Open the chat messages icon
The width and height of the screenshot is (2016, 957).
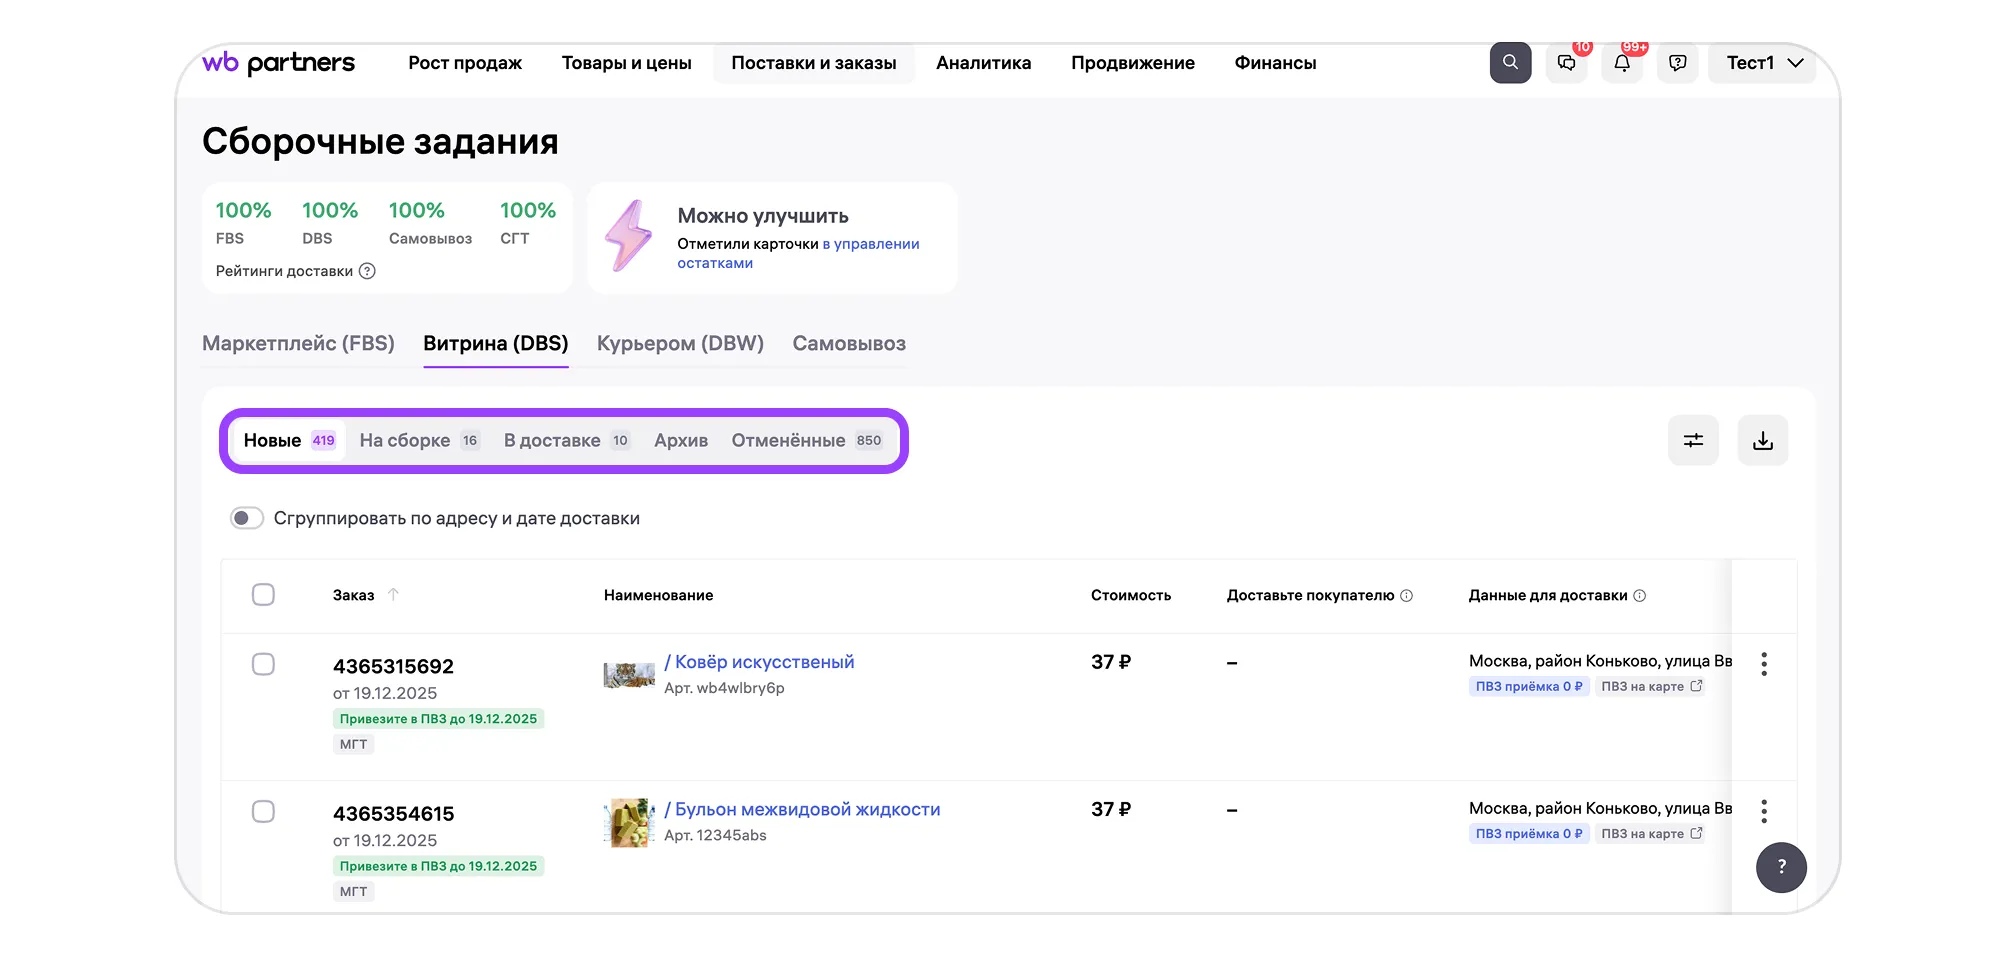(1566, 63)
